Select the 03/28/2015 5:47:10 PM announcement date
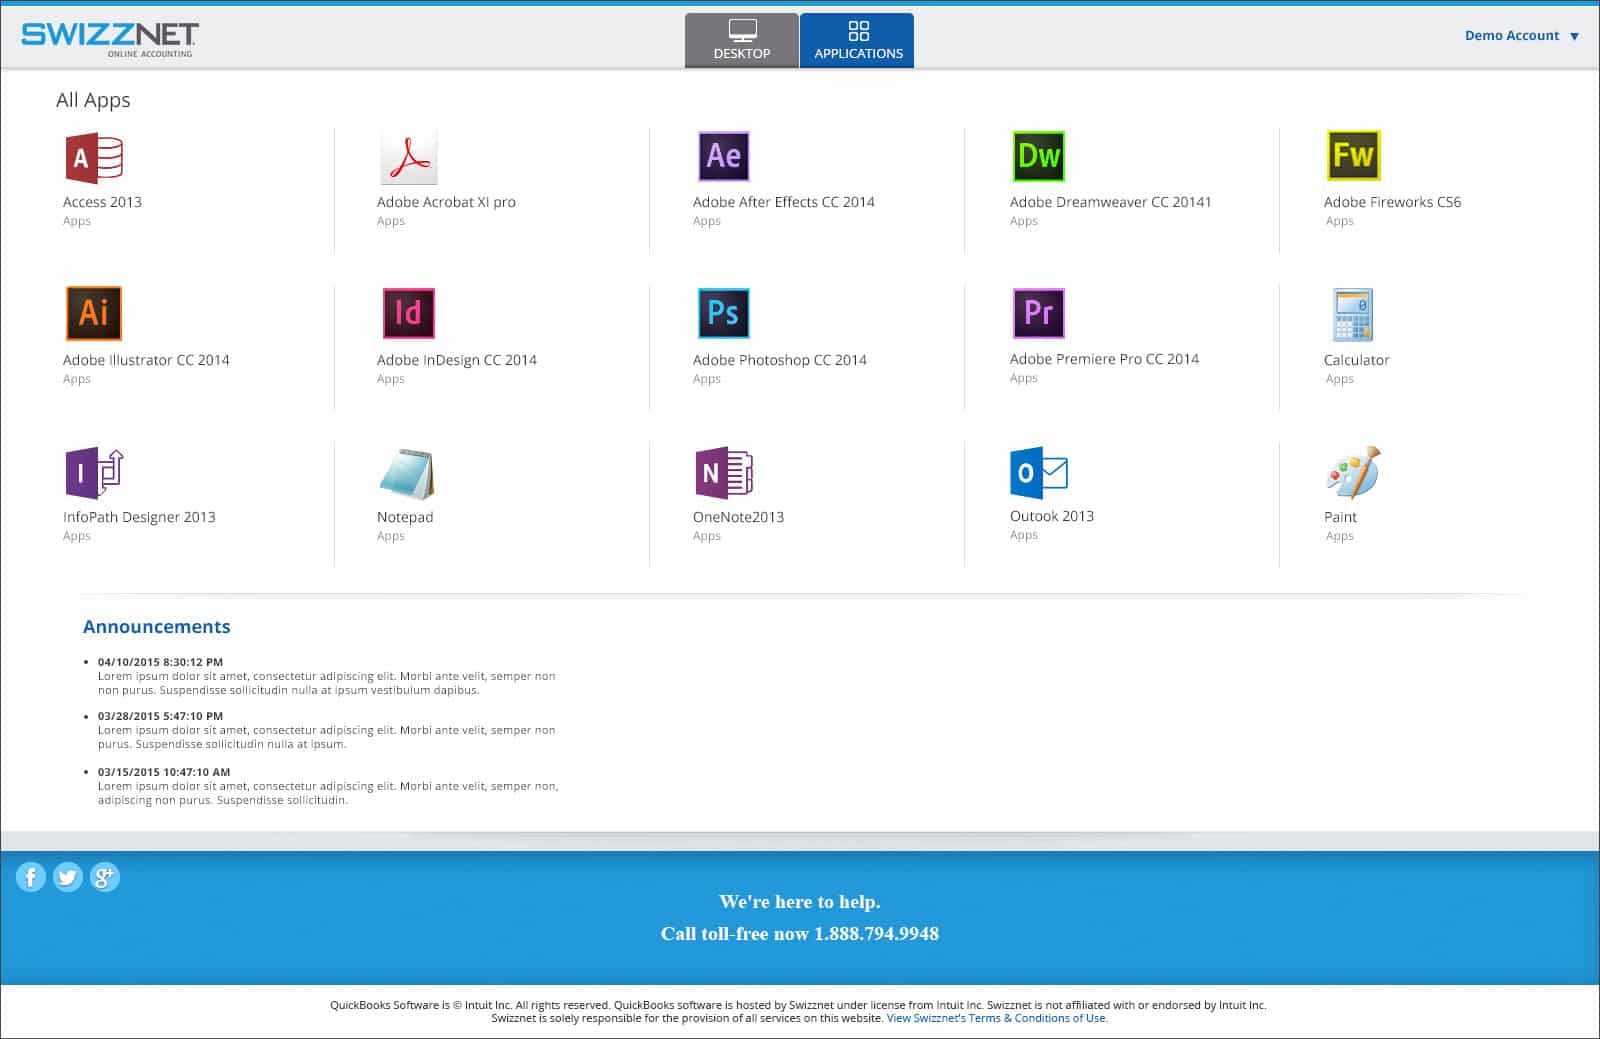 click(x=160, y=716)
